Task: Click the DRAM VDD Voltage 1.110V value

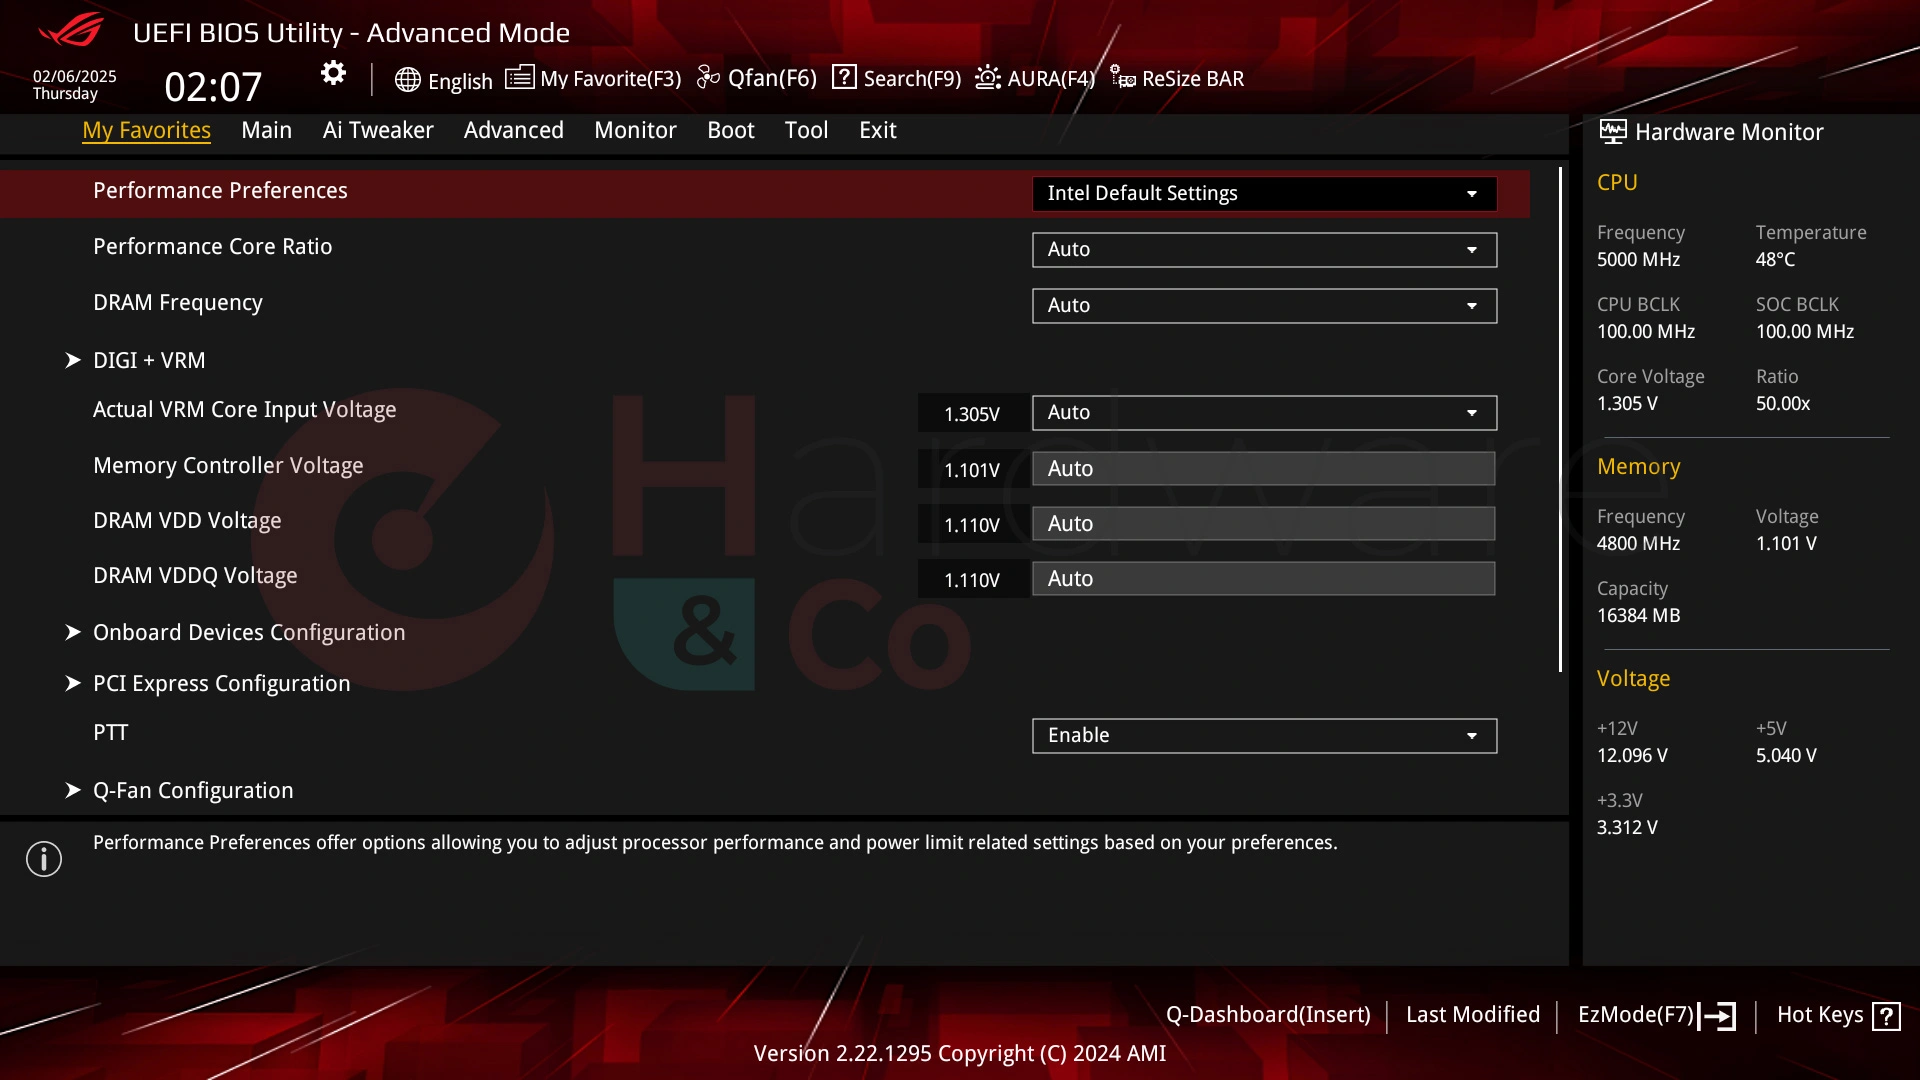Action: pyautogui.click(x=972, y=525)
